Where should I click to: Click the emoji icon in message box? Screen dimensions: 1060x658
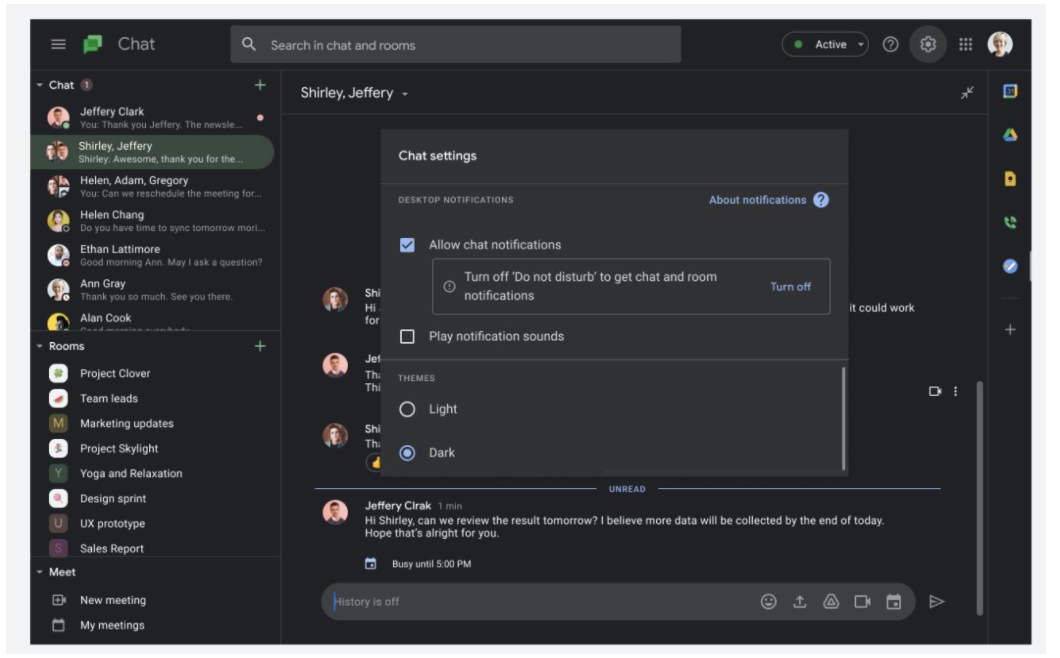click(x=768, y=602)
